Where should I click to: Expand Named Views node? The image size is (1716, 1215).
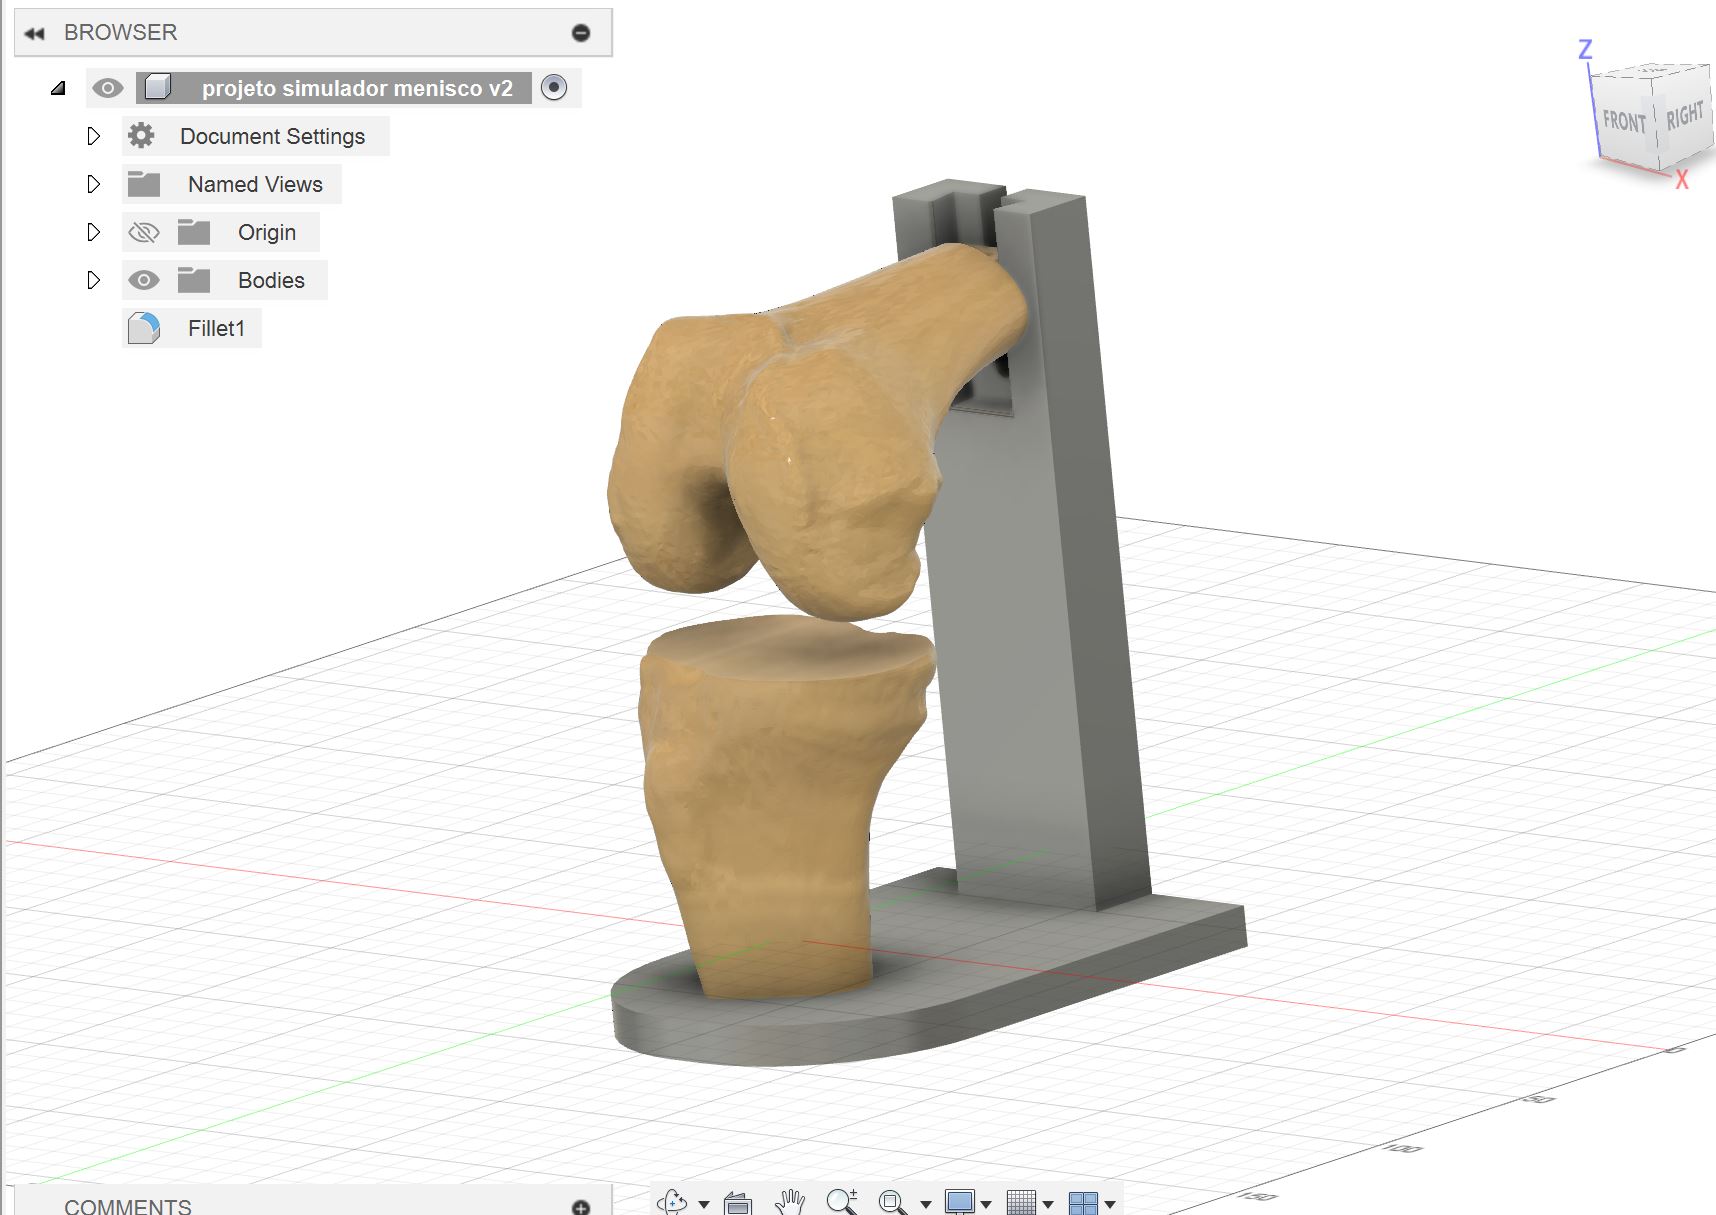click(x=94, y=184)
